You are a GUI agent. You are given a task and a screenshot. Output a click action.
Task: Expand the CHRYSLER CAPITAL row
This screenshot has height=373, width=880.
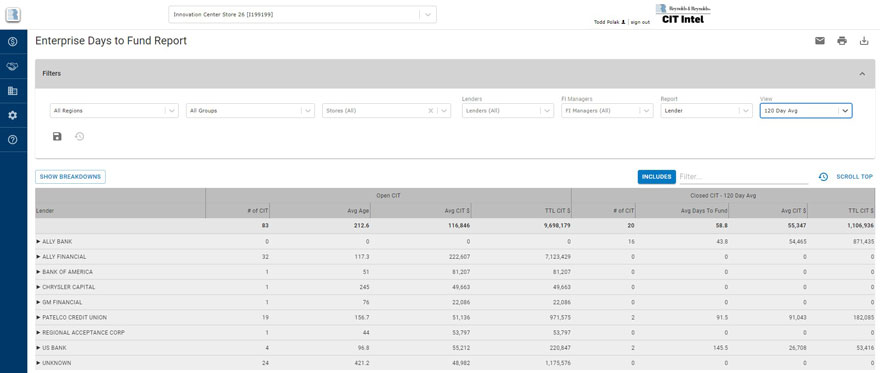point(39,287)
